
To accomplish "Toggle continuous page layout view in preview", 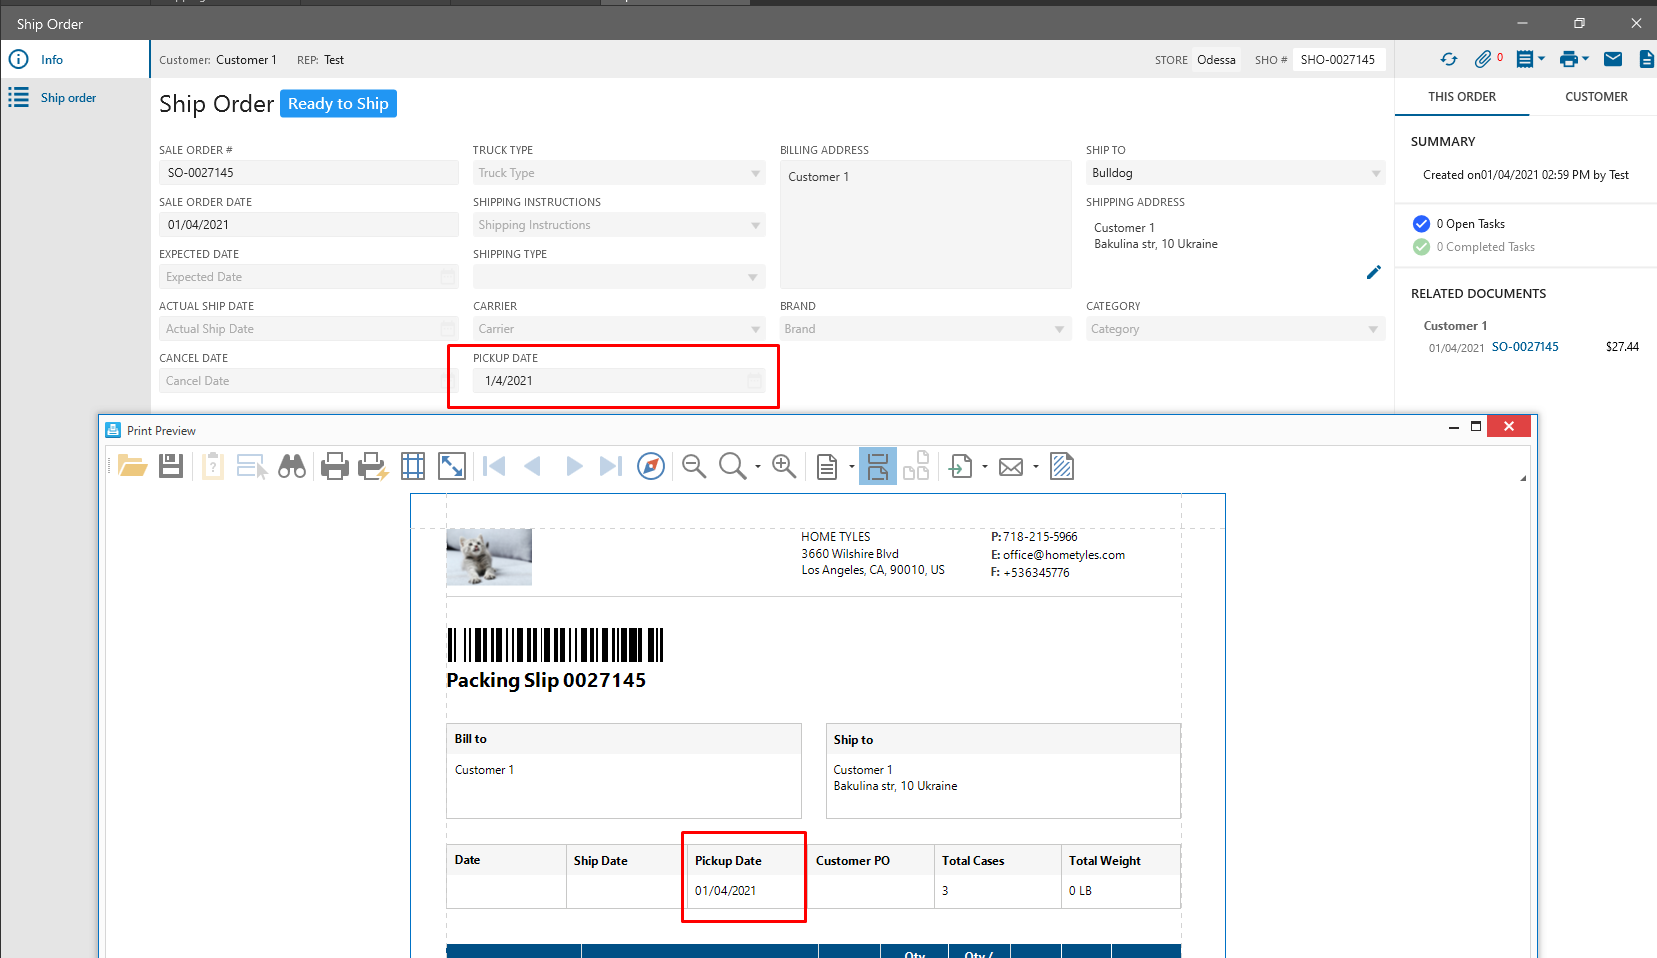I will coord(877,466).
